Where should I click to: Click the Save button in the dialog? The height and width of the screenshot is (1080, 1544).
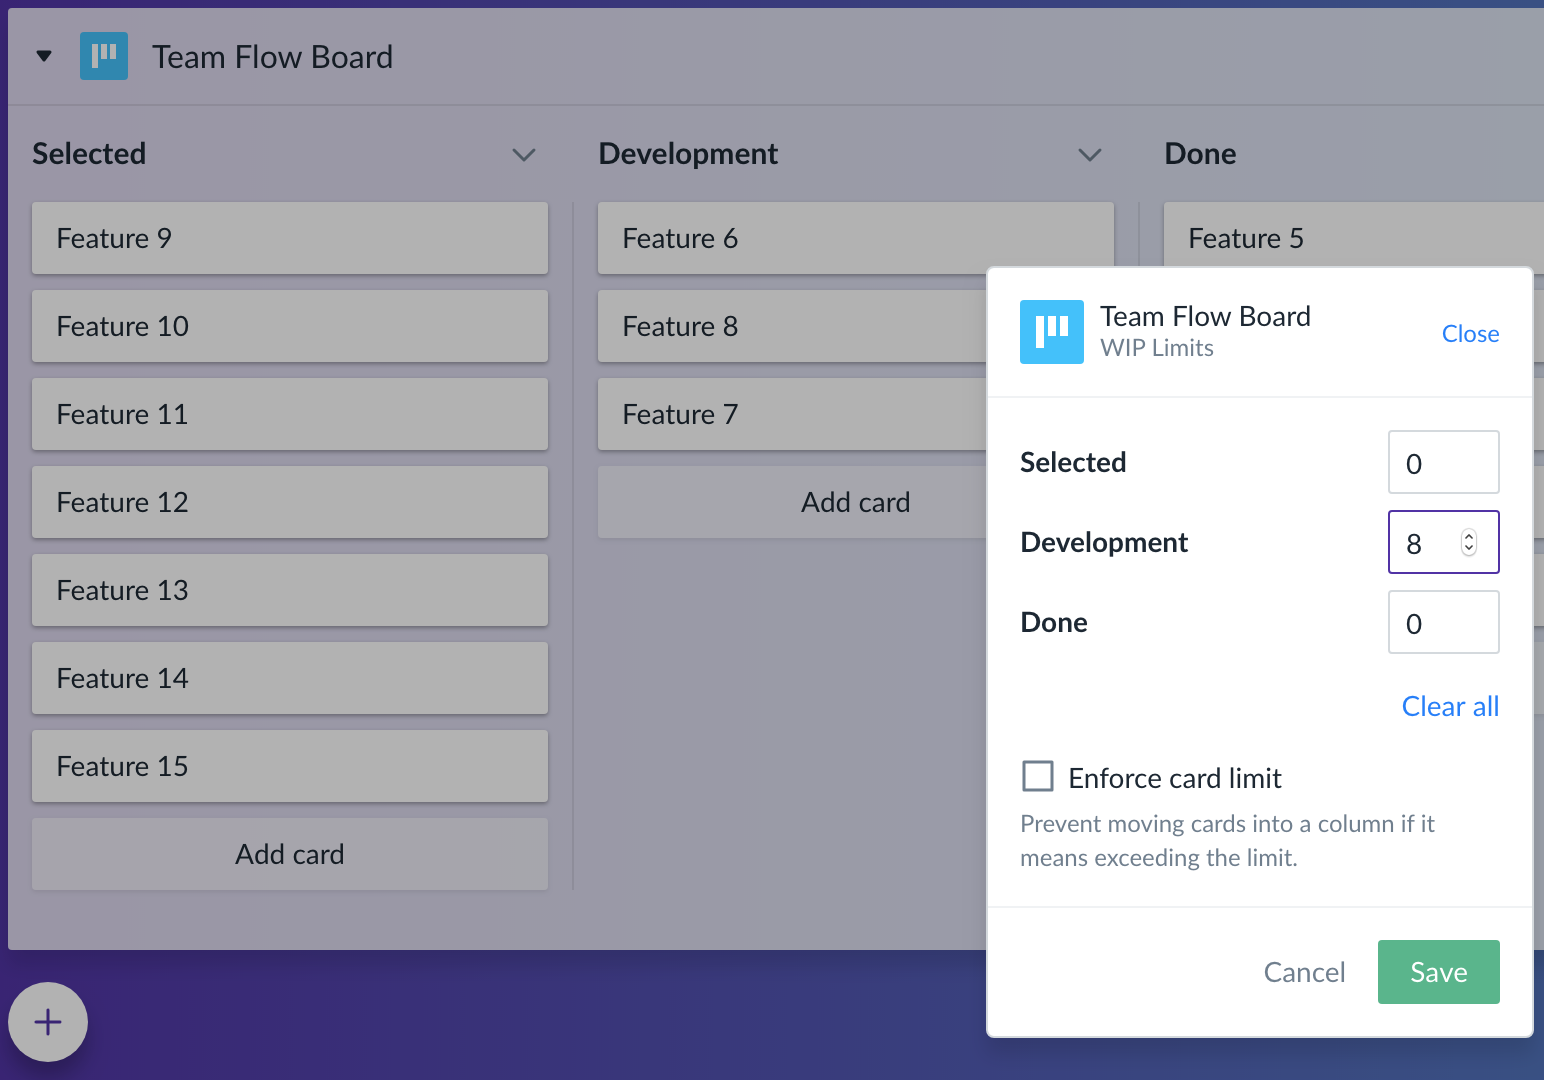1438,971
